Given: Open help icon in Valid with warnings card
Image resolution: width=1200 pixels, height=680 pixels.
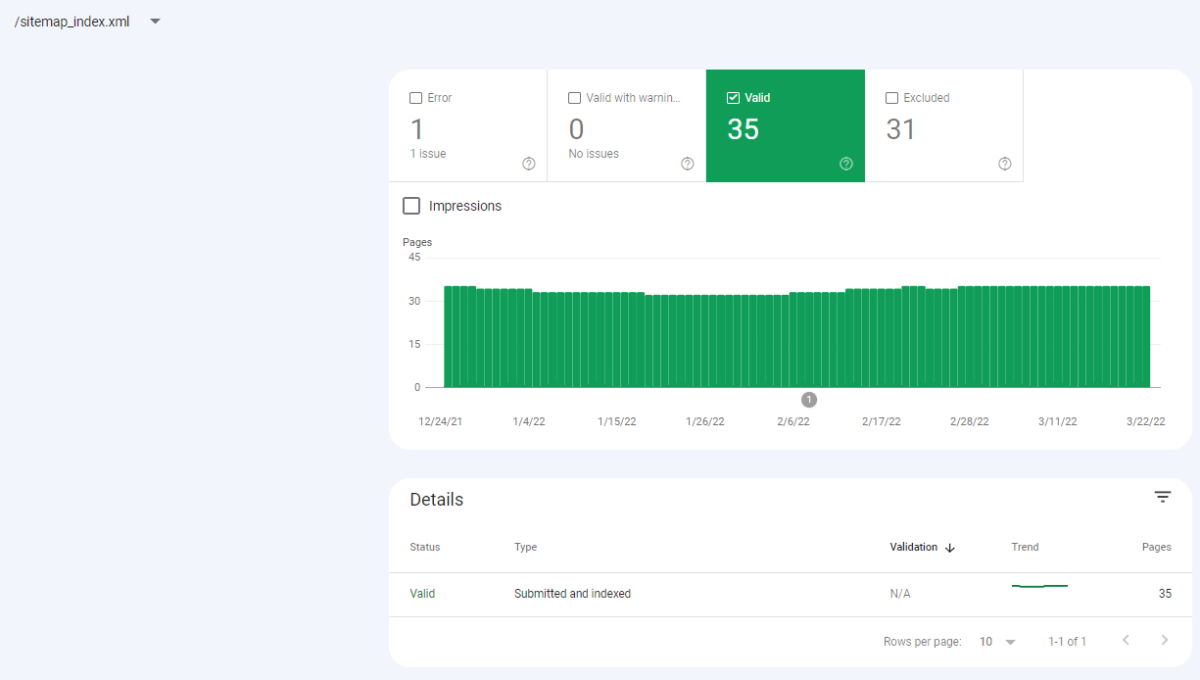Looking at the screenshot, I should [x=687, y=164].
